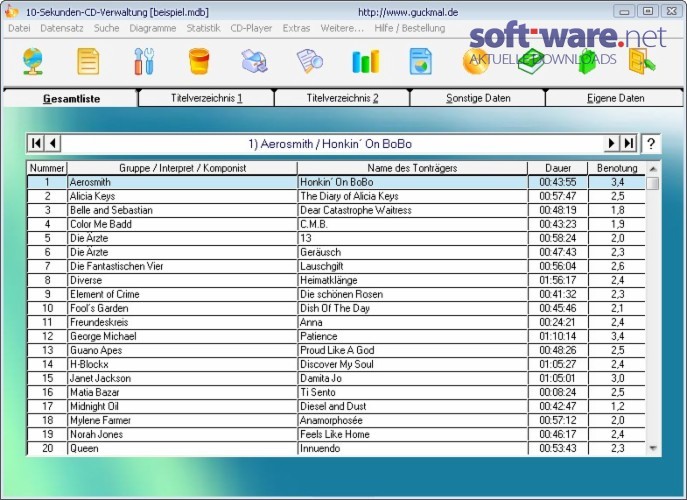Click the 'Ti Sento' album cell
The width and height of the screenshot is (687, 500).
click(412, 392)
